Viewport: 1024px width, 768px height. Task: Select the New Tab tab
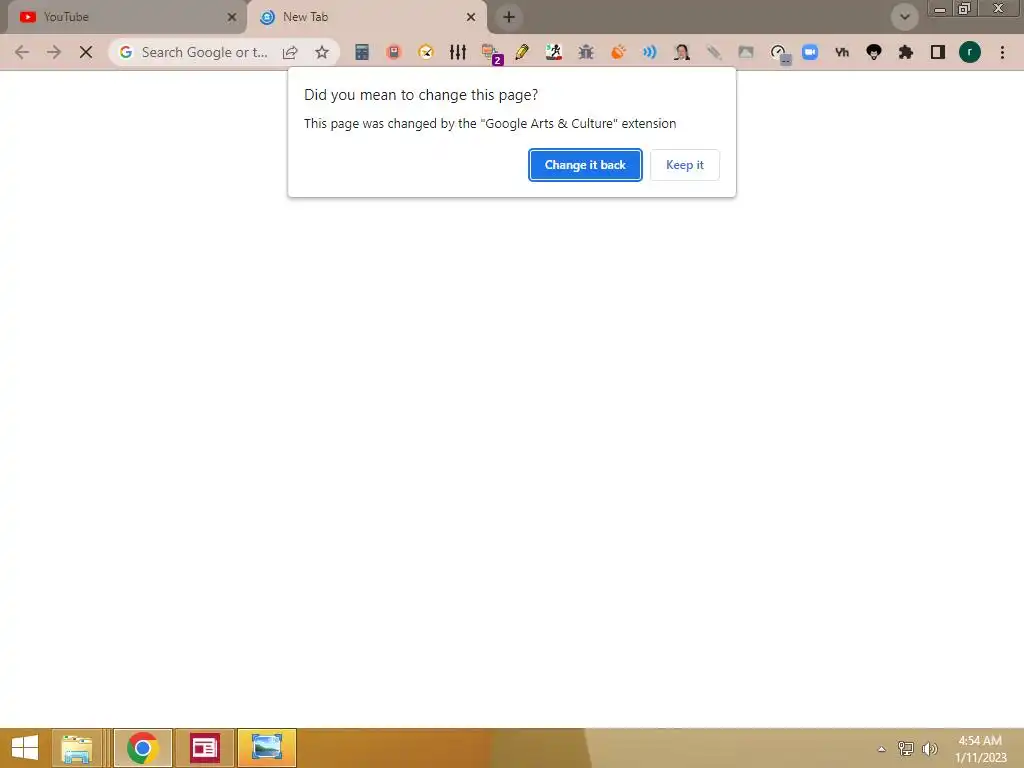366,17
